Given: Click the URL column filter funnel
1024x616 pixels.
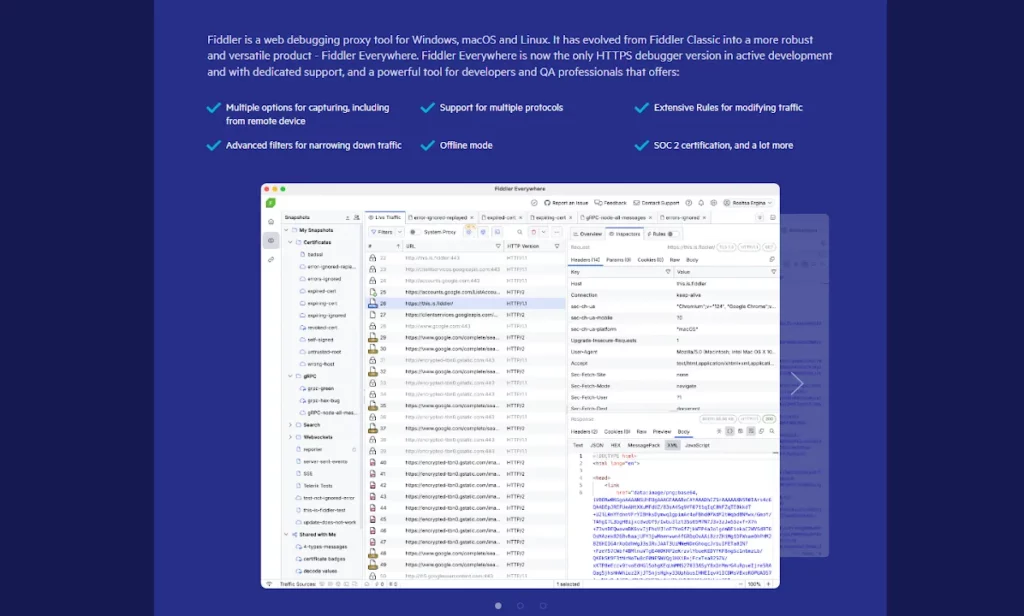Looking at the screenshot, I should (x=498, y=246).
